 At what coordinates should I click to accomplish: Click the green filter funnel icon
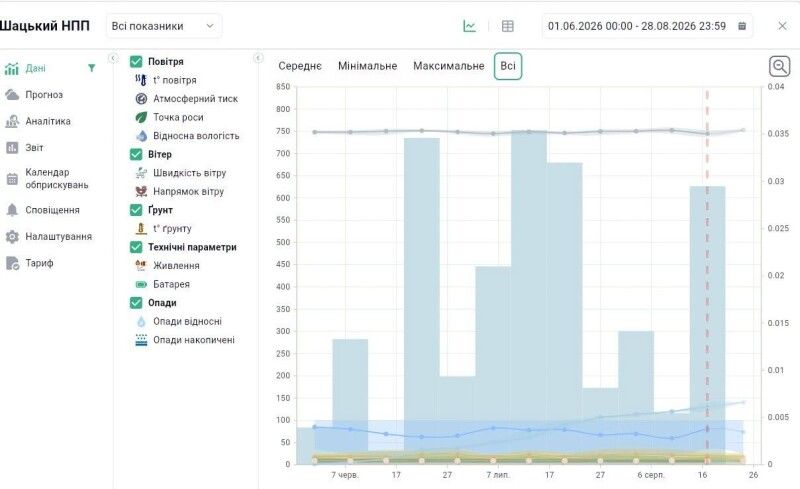[92, 68]
